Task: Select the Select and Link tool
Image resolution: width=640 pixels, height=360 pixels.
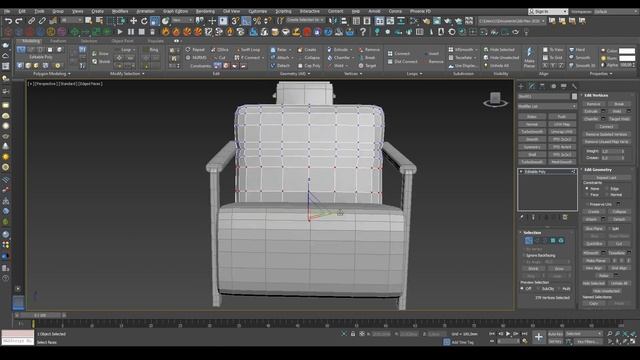Action: [31, 21]
